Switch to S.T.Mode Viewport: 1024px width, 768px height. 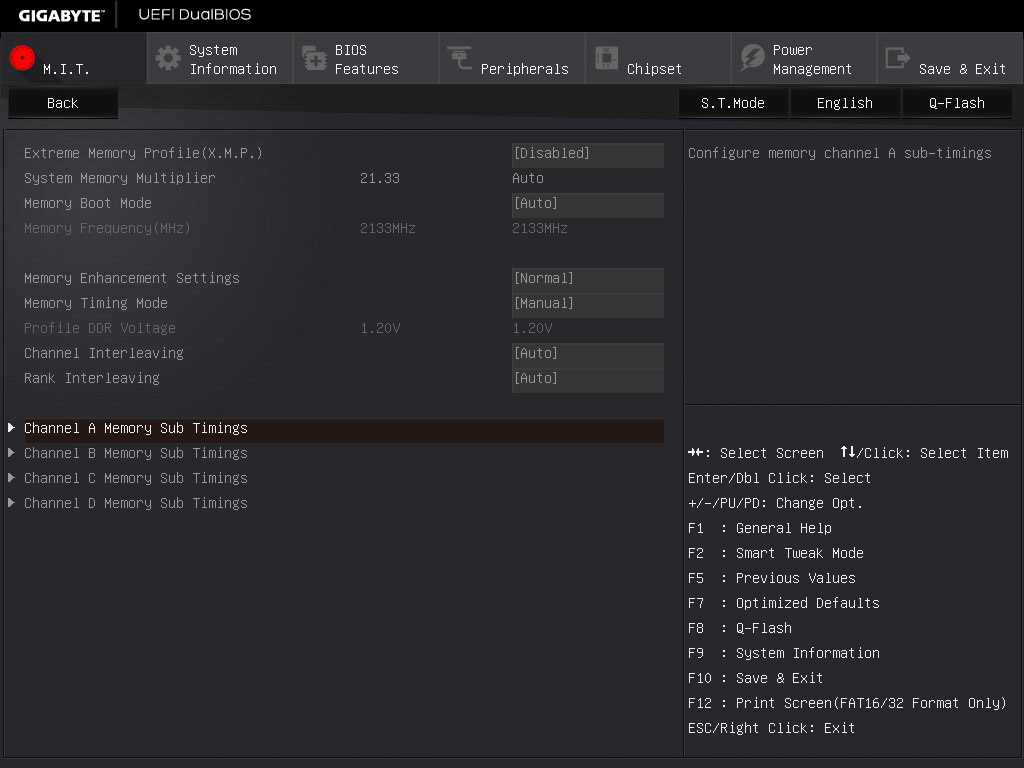(732, 103)
